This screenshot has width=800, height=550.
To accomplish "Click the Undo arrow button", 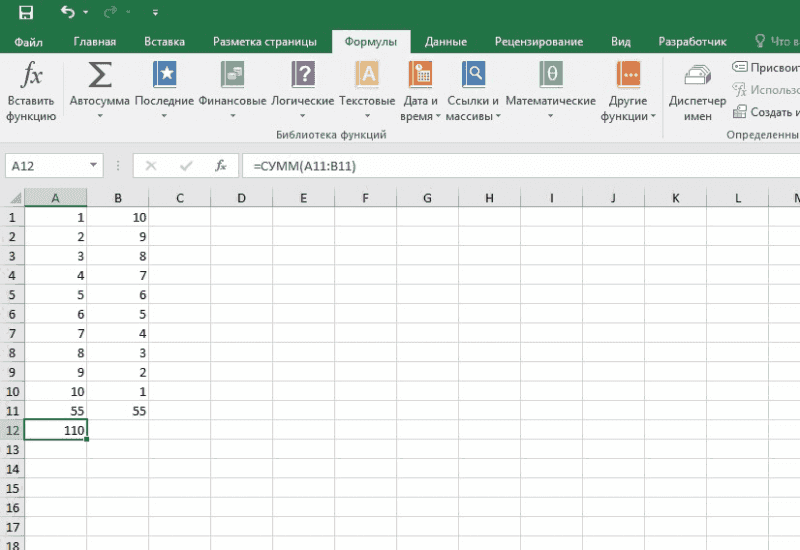I will coord(67,13).
